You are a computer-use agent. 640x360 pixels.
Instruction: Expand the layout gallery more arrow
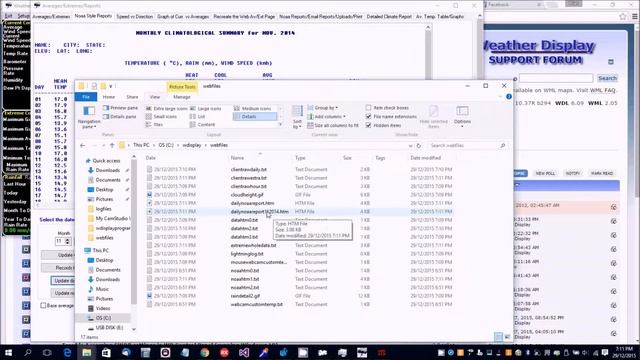tap(280, 124)
